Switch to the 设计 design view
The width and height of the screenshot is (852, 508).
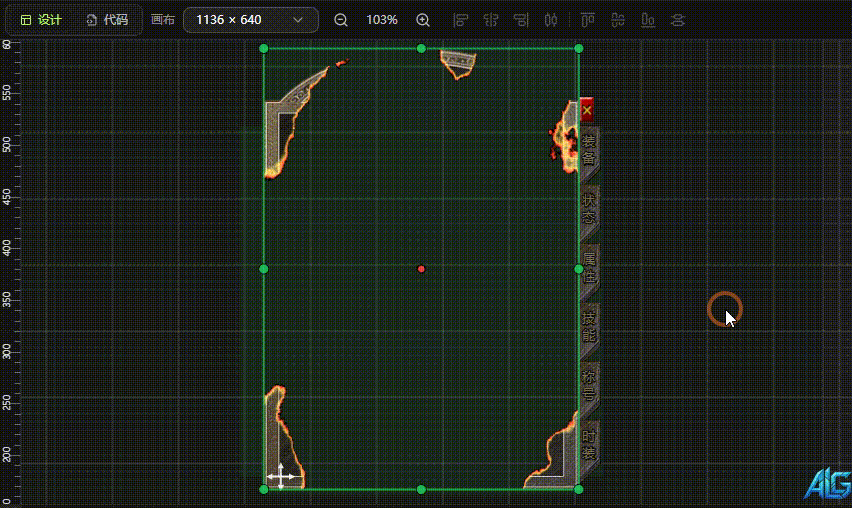tap(41, 20)
